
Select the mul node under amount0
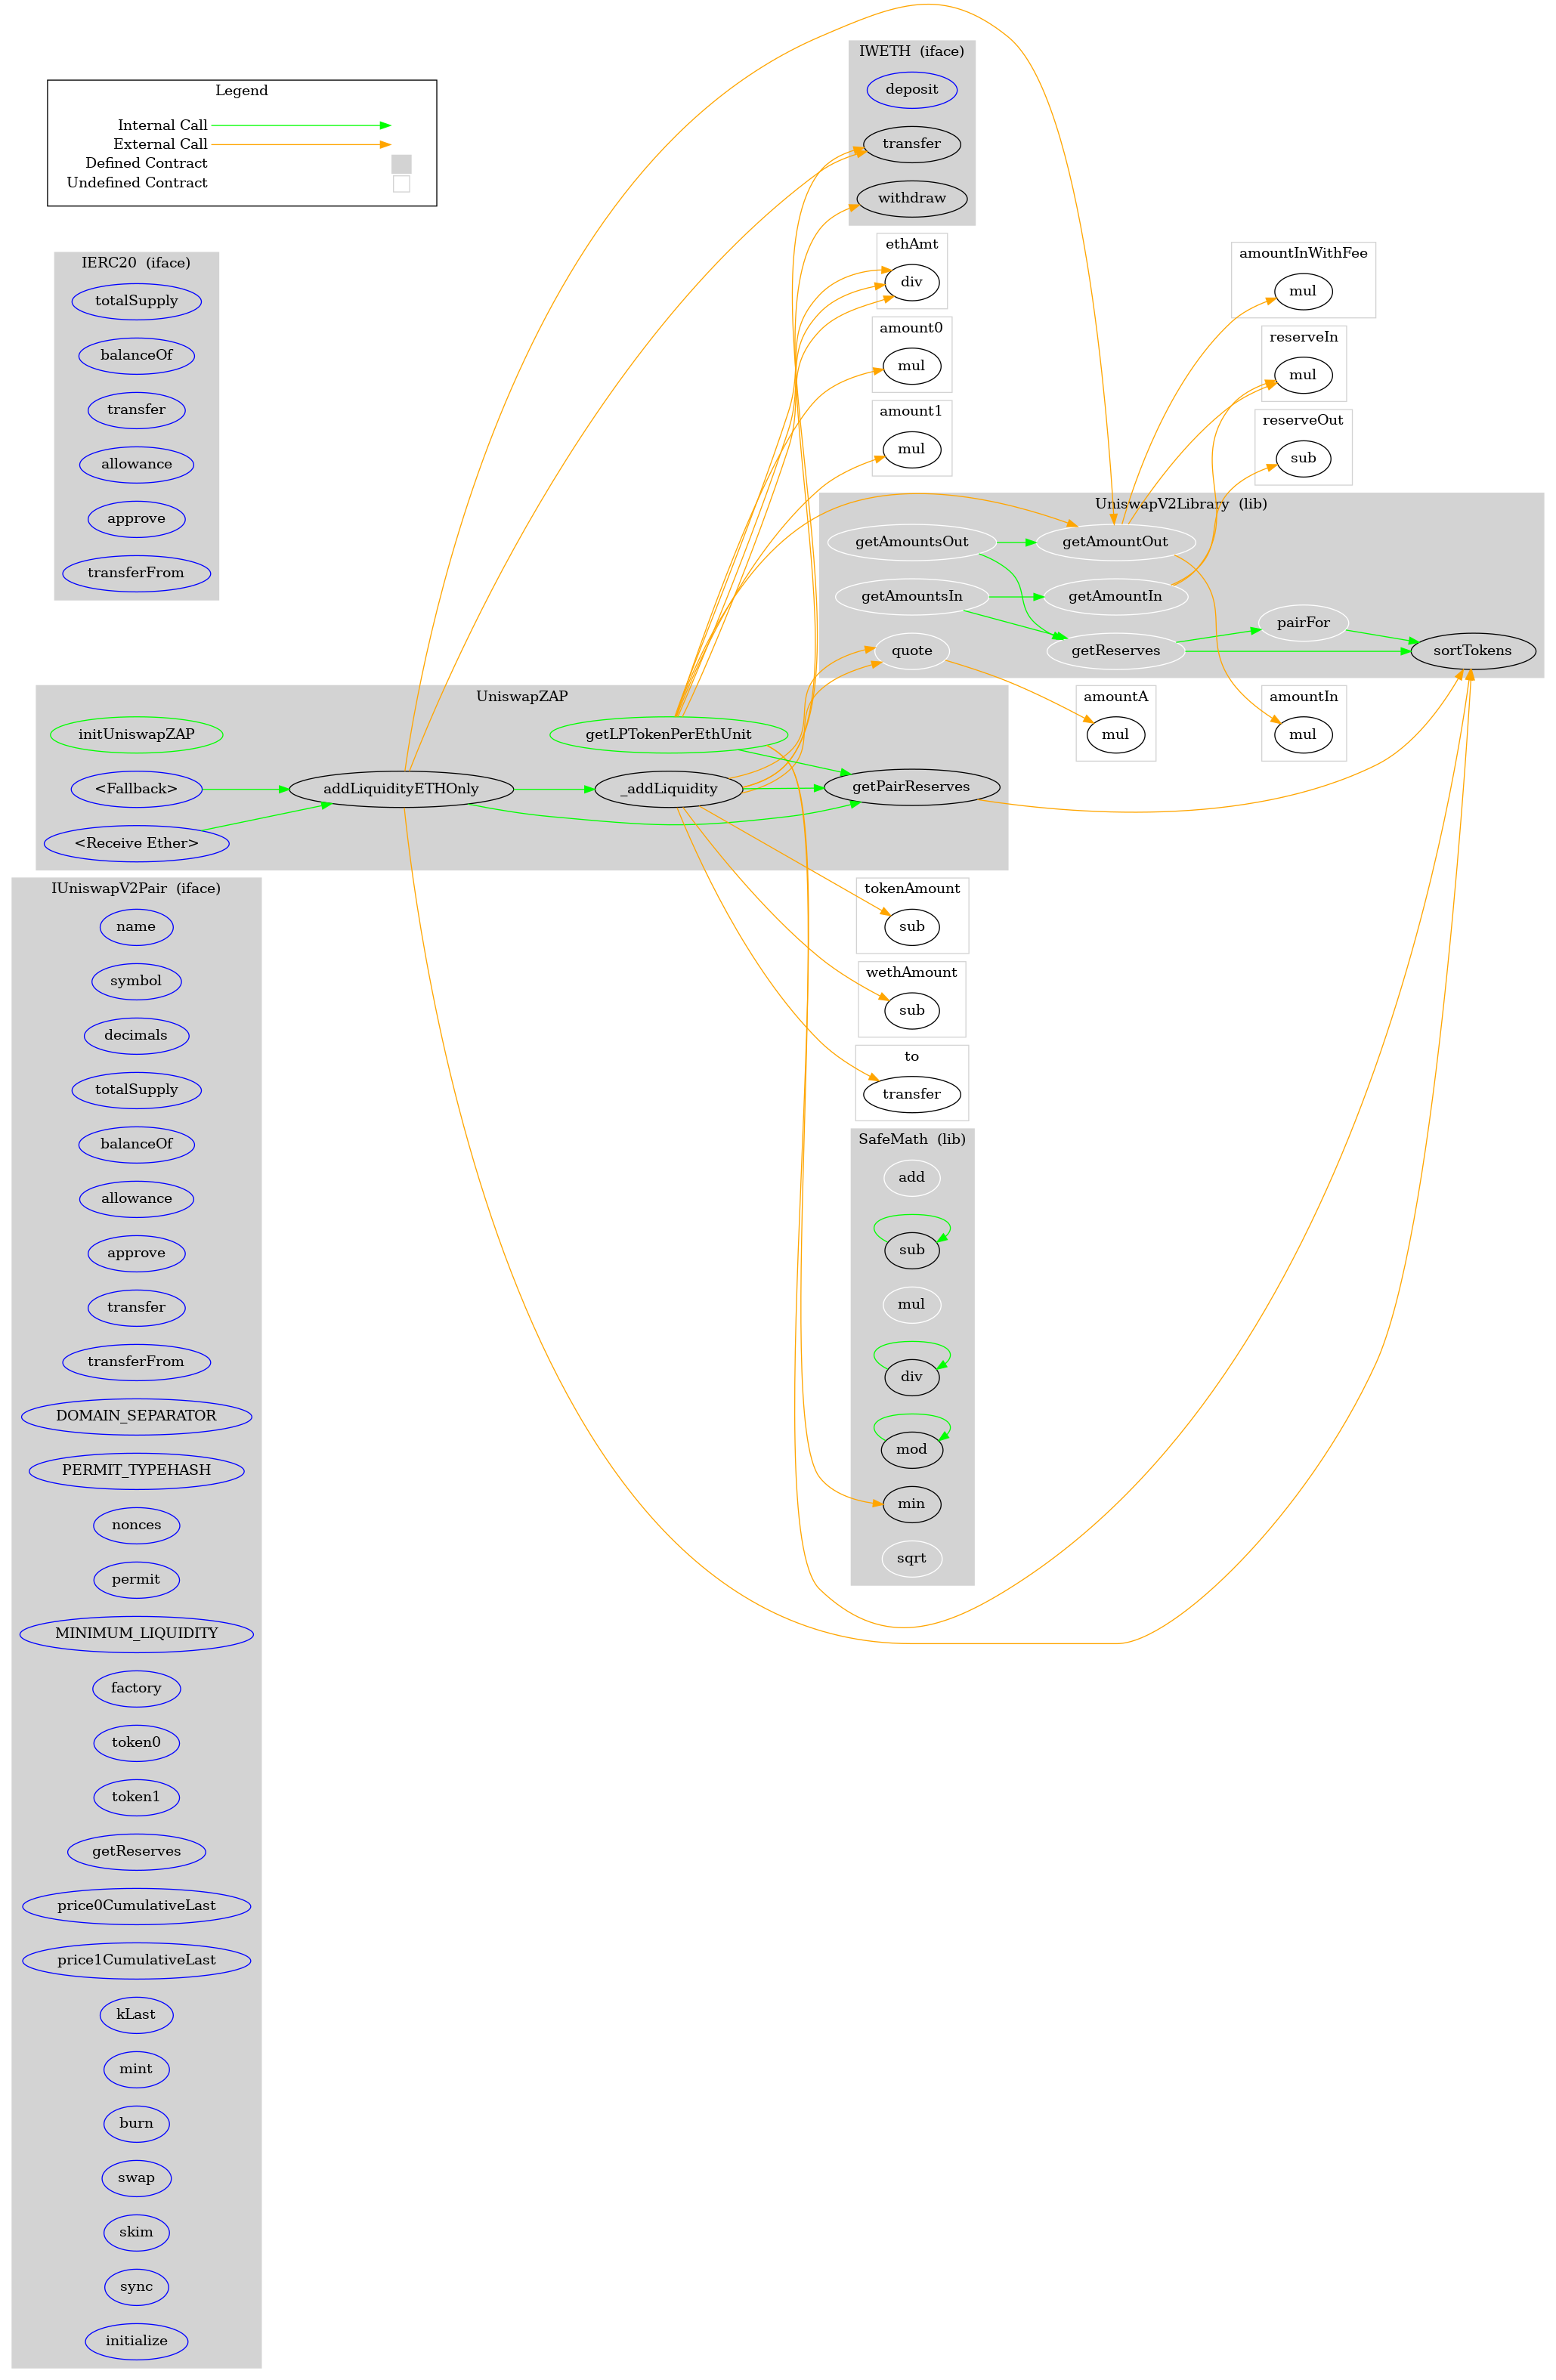pyautogui.click(x=912, y=365)
